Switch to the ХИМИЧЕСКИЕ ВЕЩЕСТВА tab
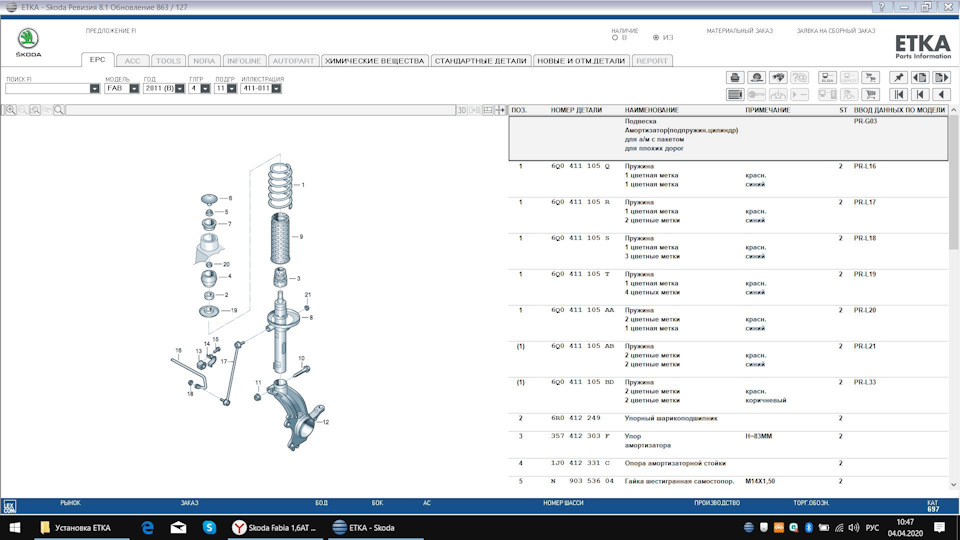Screen dimensions: 960x540 click(374, 61)
